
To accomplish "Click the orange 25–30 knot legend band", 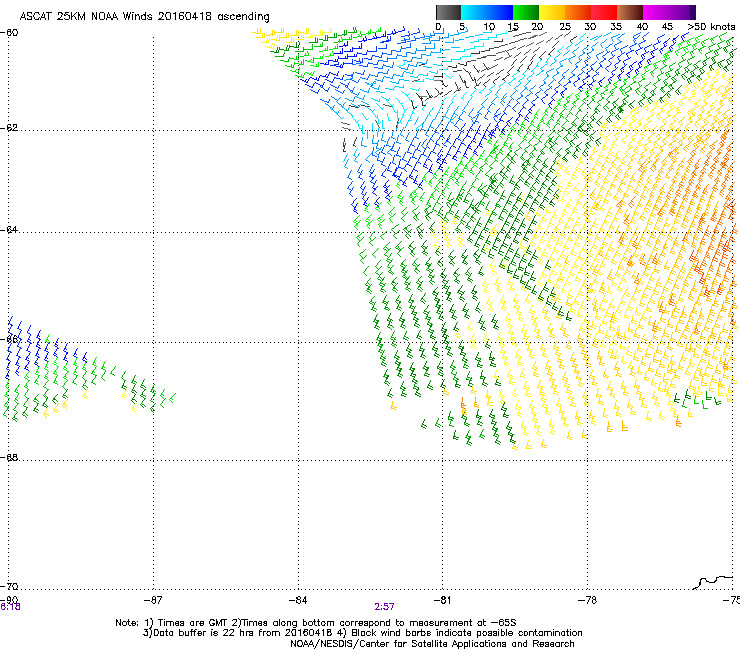I will (x=578, y=12).
